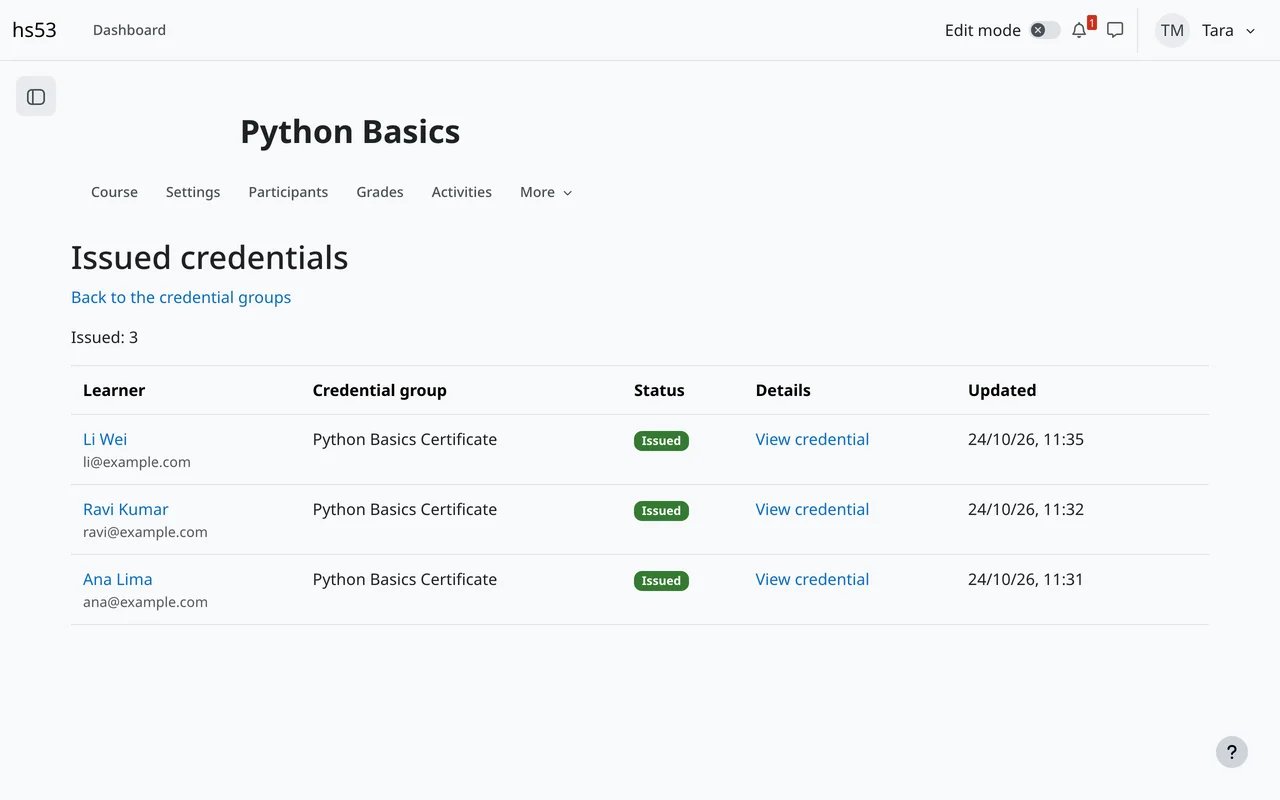Click the timestamp 24/10/26, 11:31
This screenshot has width=1280, height=800.
coord(1026,579)
